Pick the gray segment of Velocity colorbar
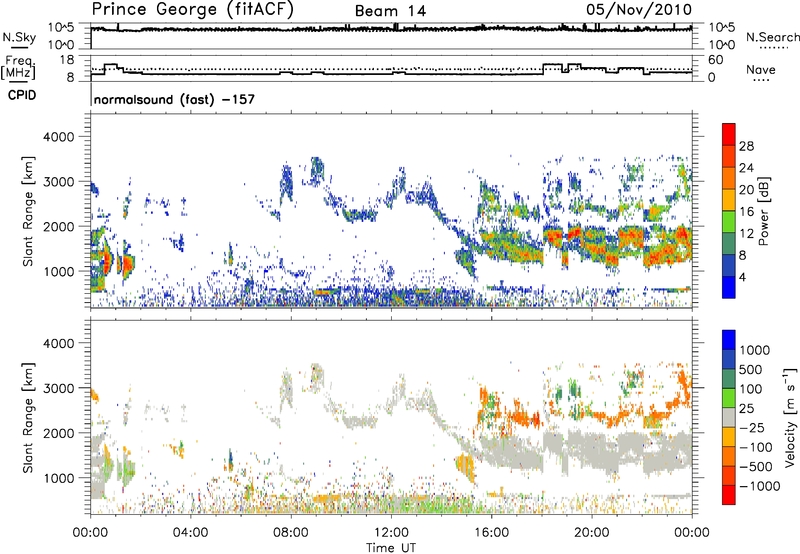The width and height of the screenshot is (800, 554). point(729,417)
